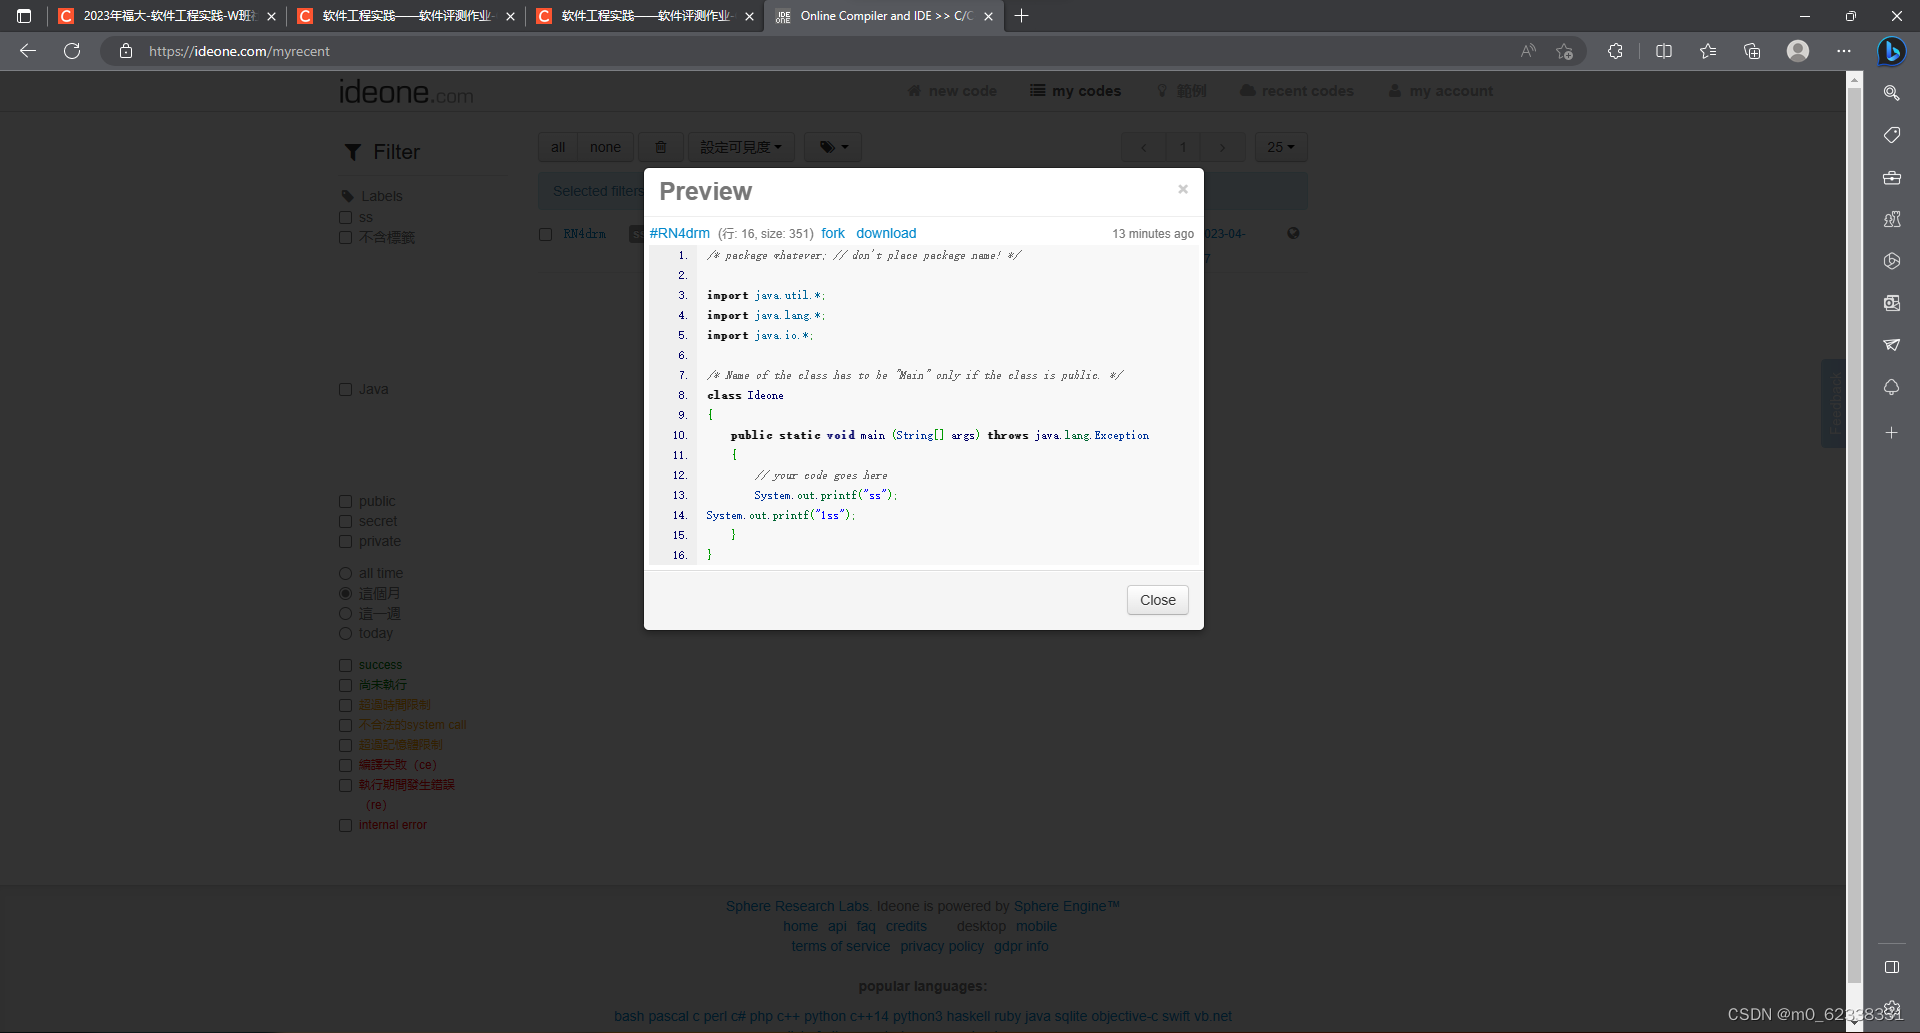Open favorites list icon
The image size is (1920, 1033).
(1708, 51)
